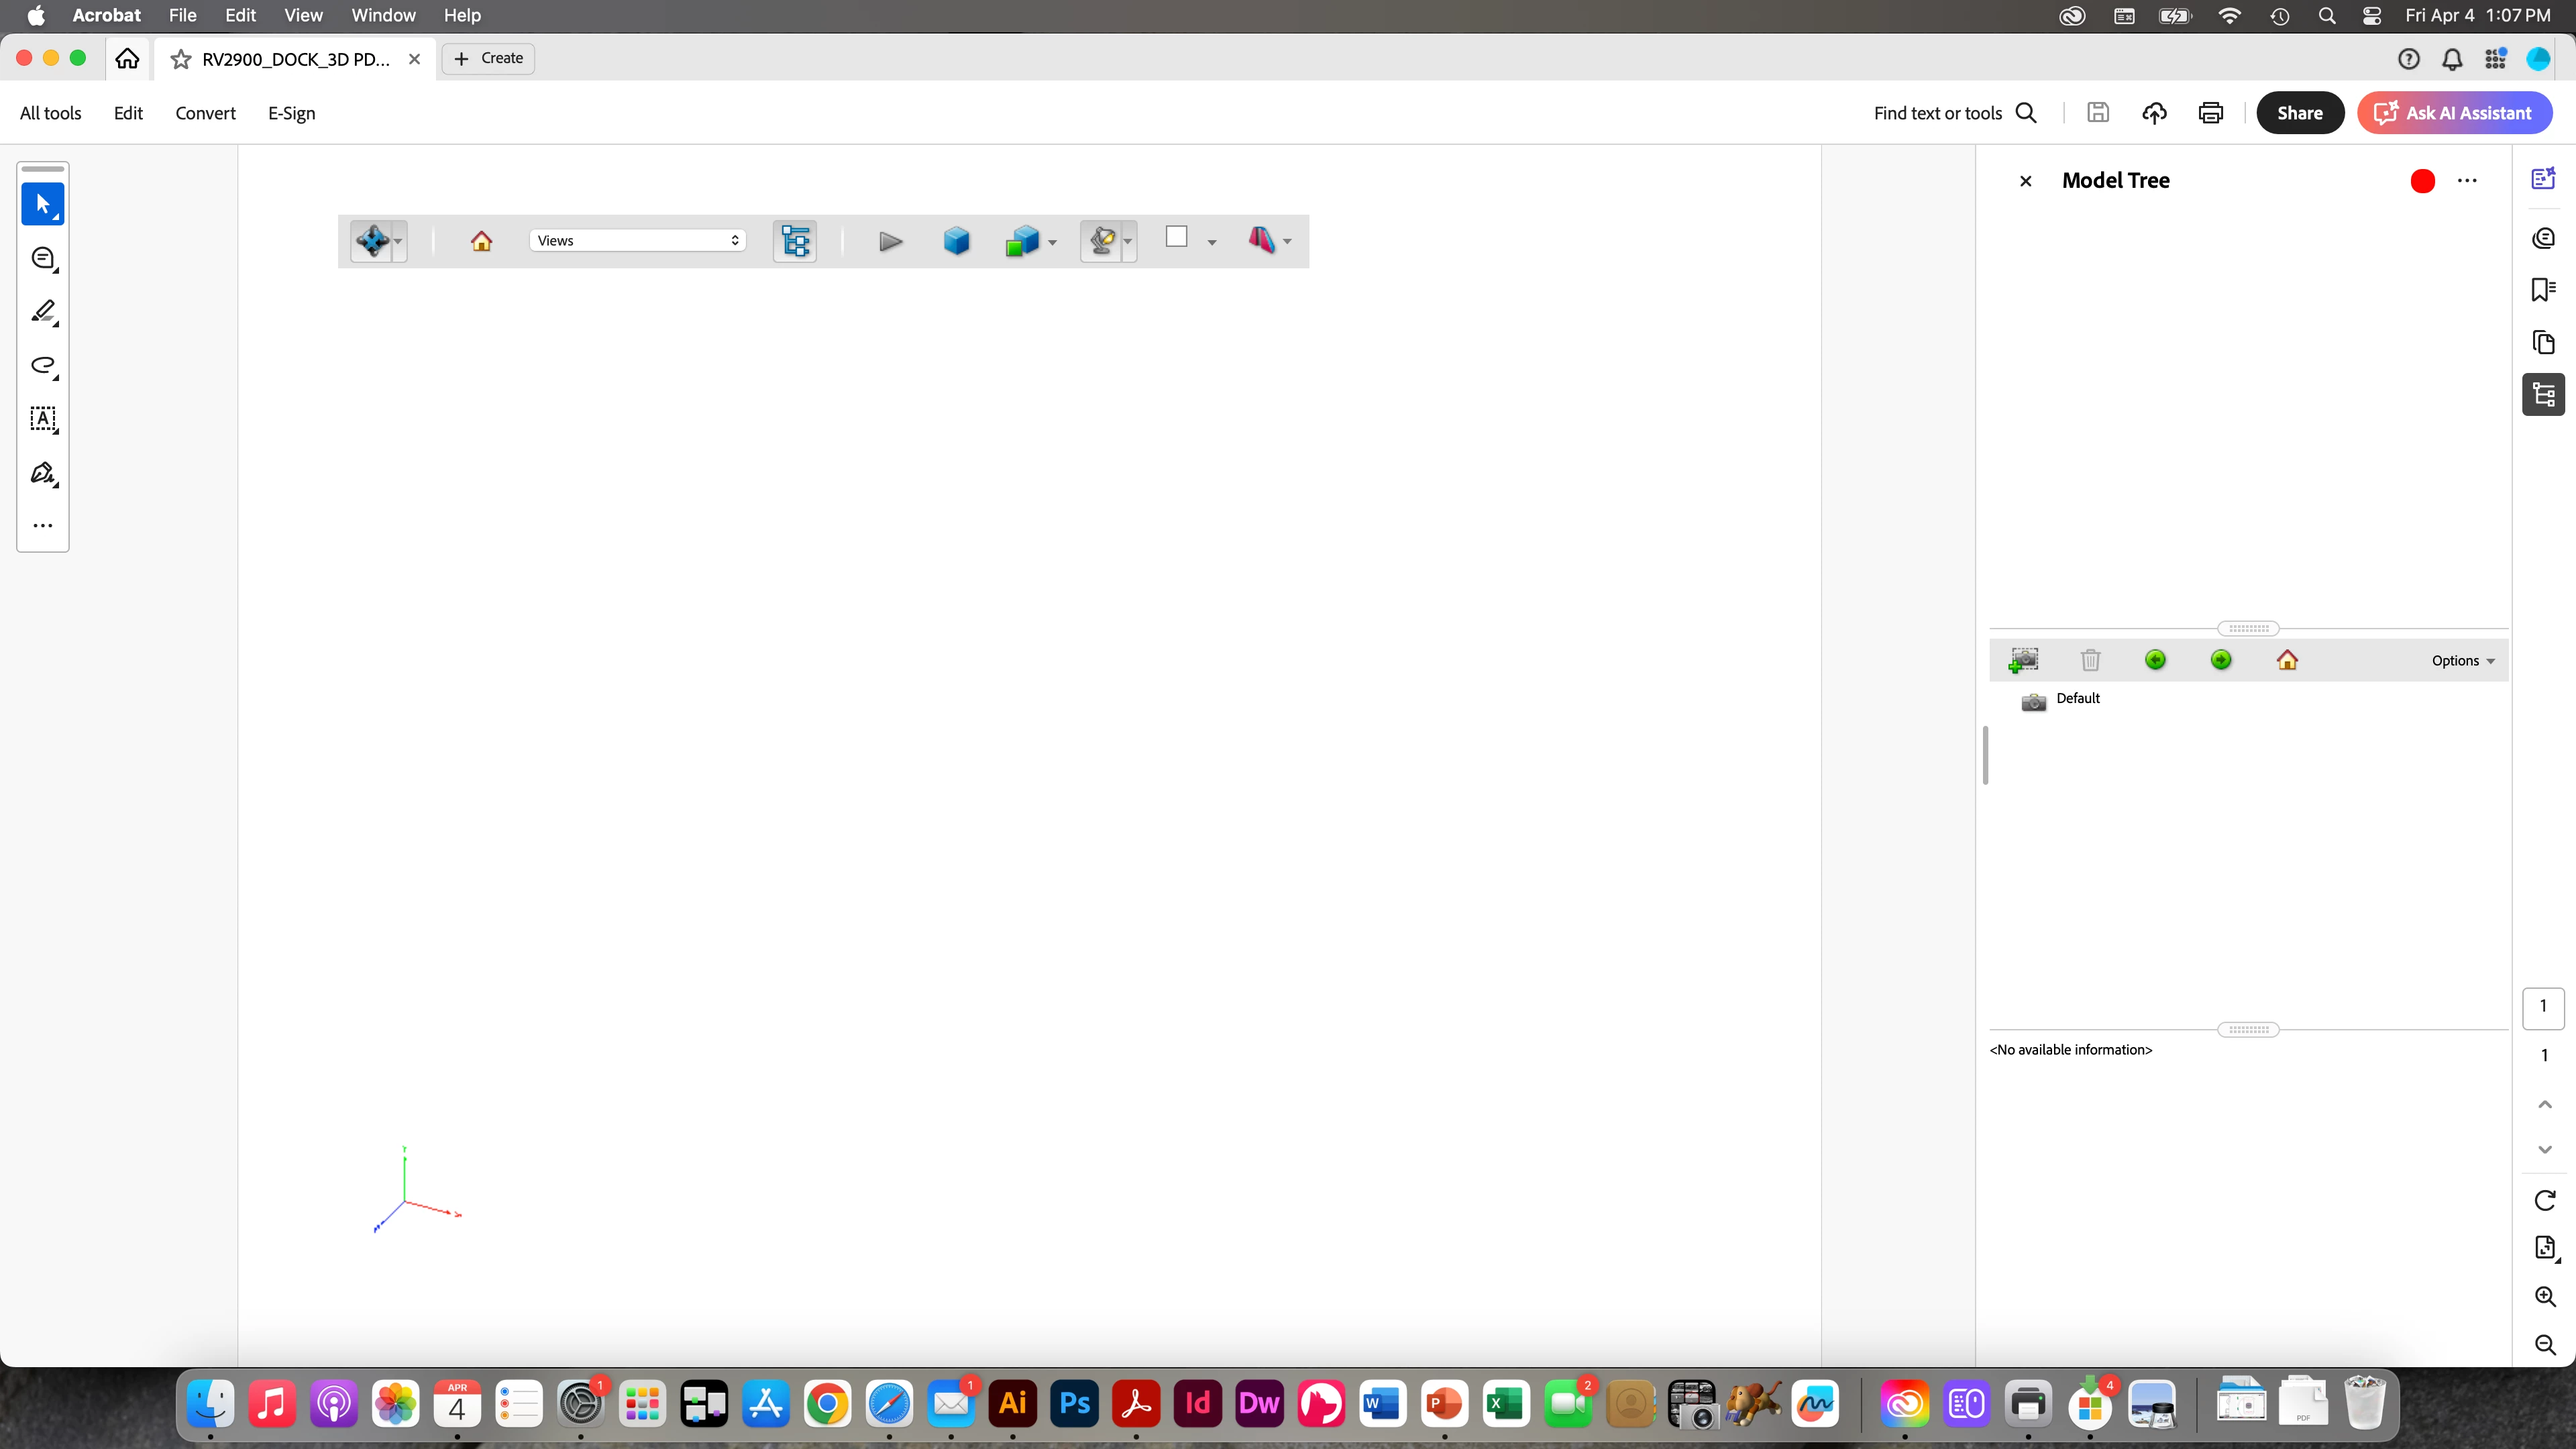The height and width of the screenshot is (1449, 2576).
Task: Select the Default view entry
Action: tap(2077, 699)
